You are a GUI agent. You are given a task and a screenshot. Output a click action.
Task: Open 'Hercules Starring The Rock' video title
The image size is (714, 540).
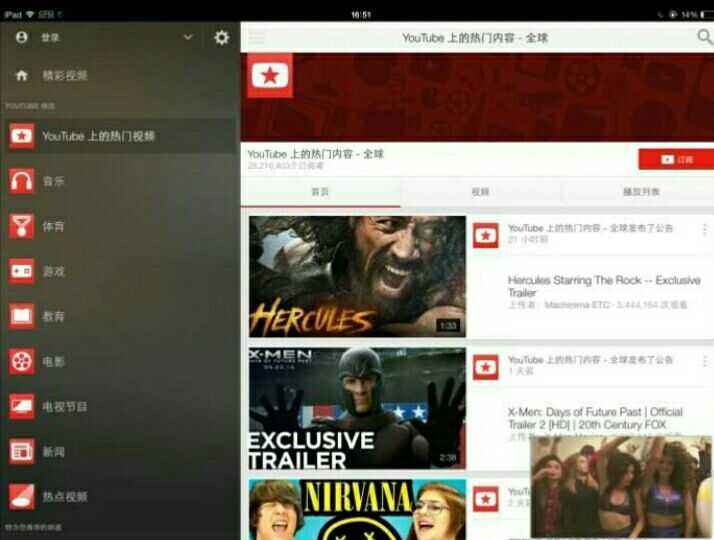click(x=604, y=286)
